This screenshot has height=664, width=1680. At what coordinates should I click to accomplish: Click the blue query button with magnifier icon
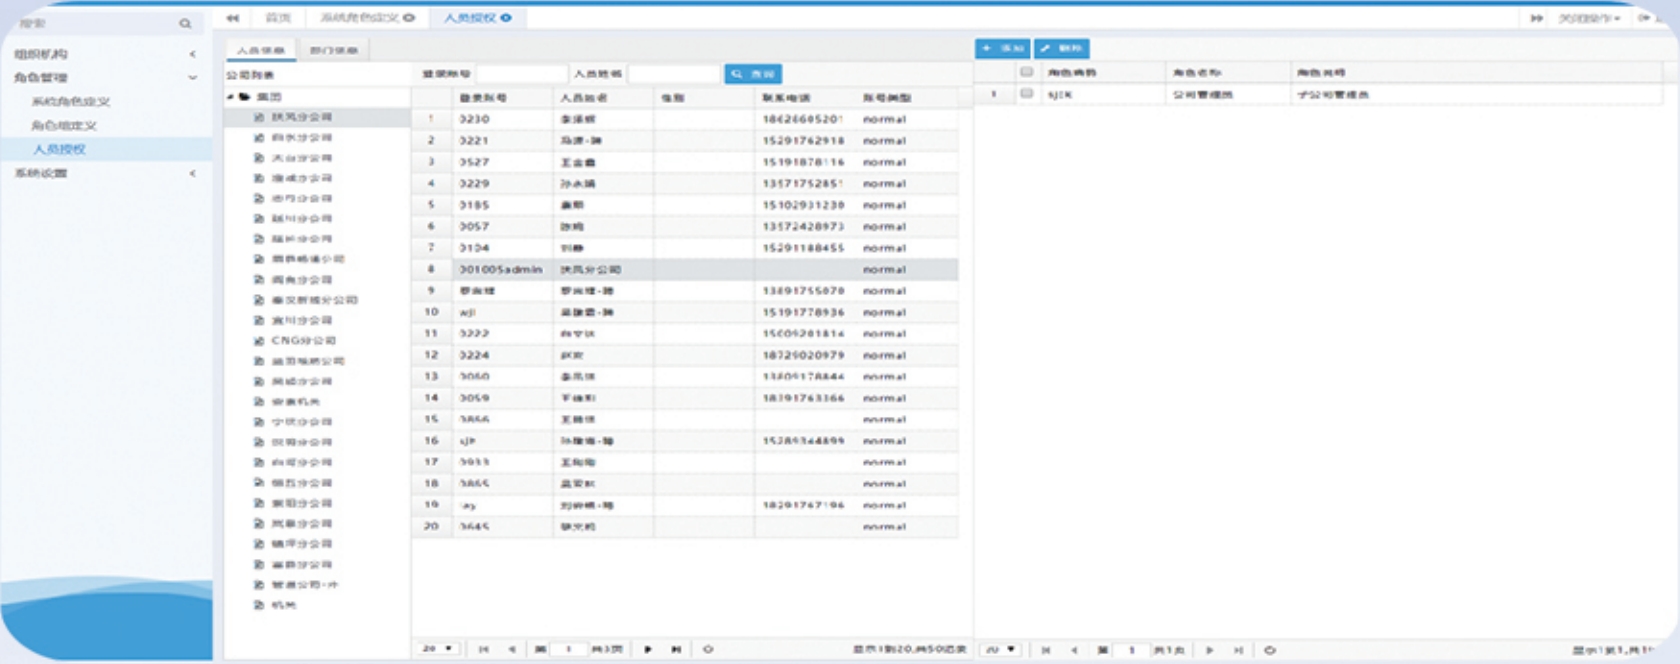[753, 74]
